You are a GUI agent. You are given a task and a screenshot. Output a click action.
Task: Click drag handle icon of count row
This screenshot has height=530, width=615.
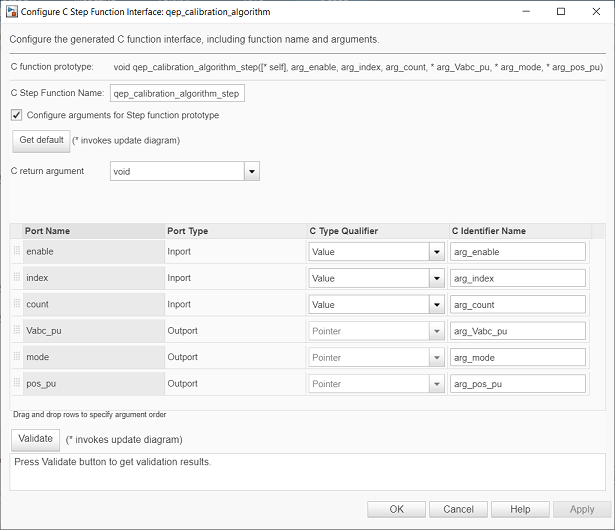click(16, 304)
